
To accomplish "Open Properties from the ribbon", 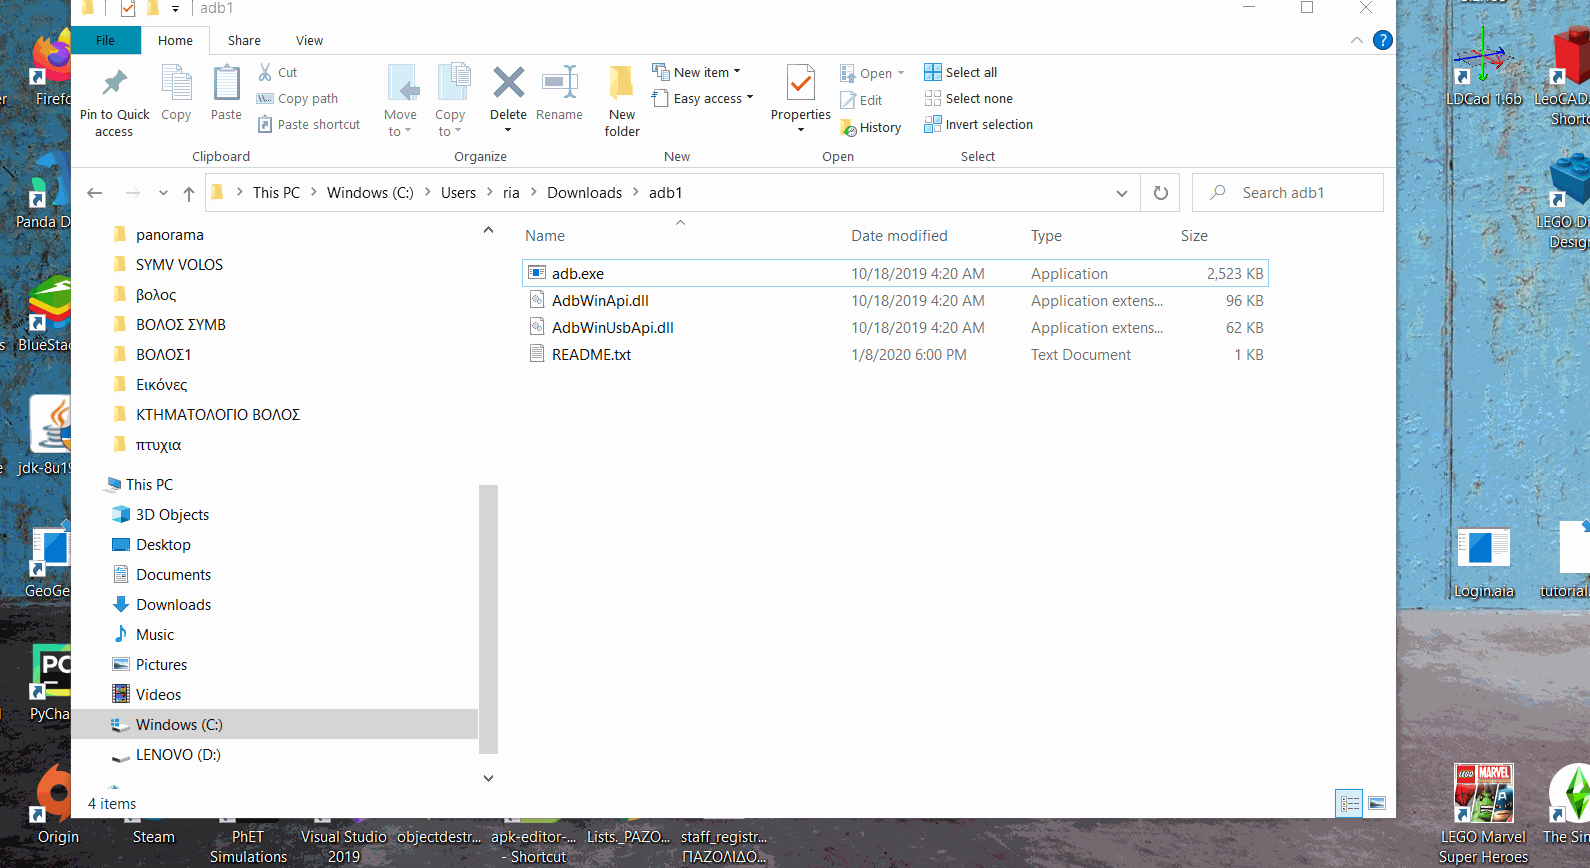I will coord(800,84).
